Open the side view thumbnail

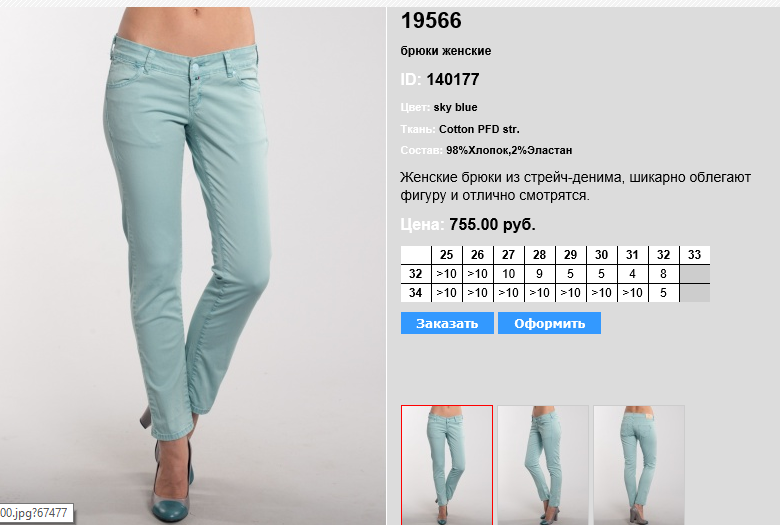coord(543,465)
